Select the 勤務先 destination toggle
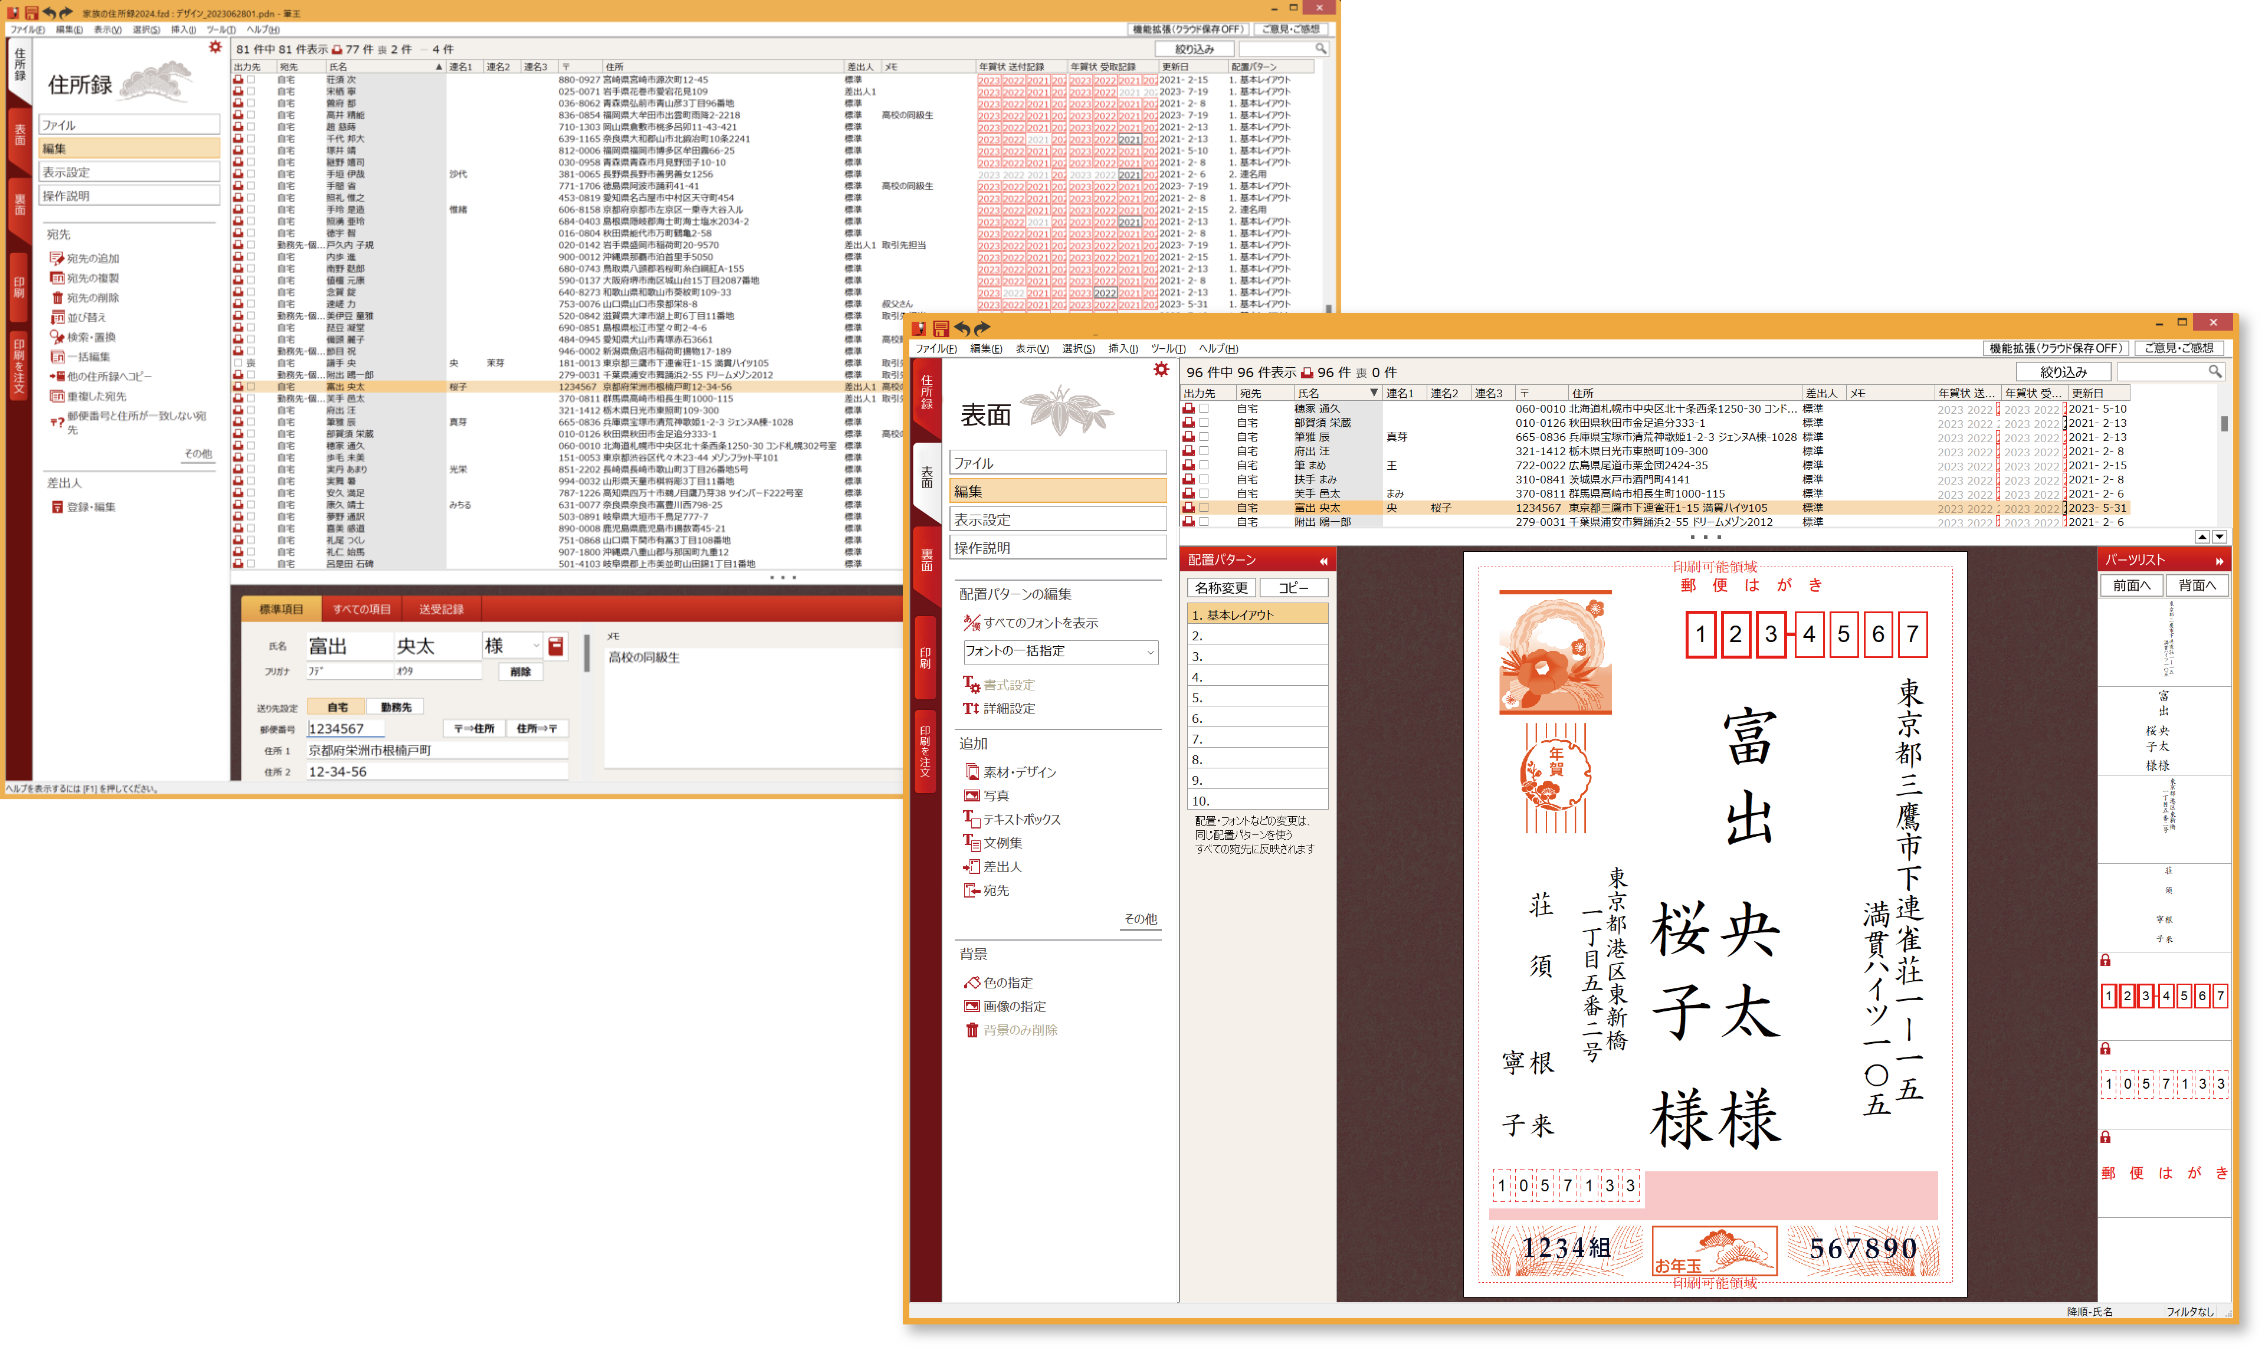2265x1351 pixels. [x=396, y=707]
